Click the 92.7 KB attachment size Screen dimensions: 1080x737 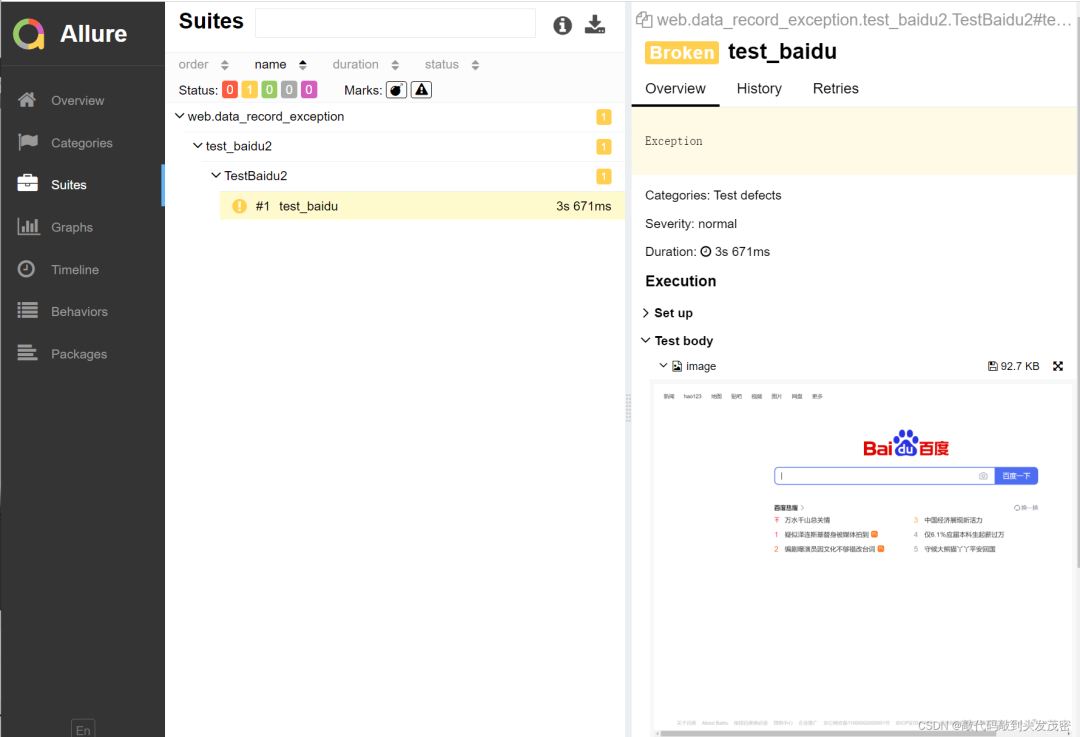click(x=1019, y=366)
